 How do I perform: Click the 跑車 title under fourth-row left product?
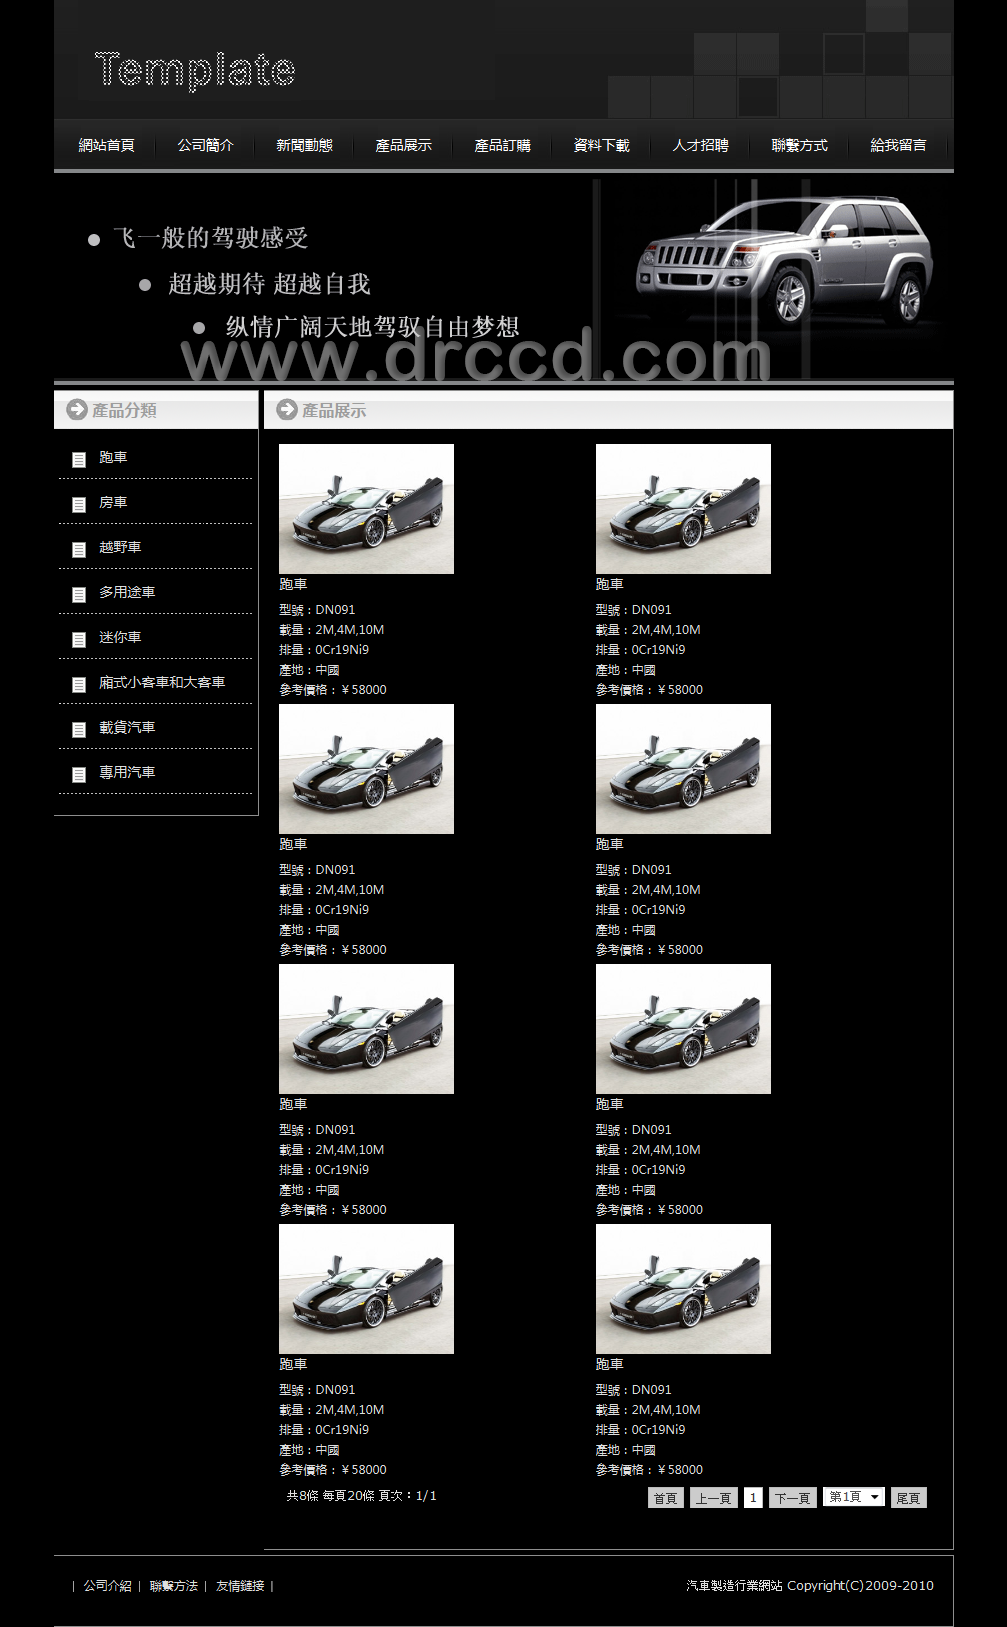(293, 1365)
